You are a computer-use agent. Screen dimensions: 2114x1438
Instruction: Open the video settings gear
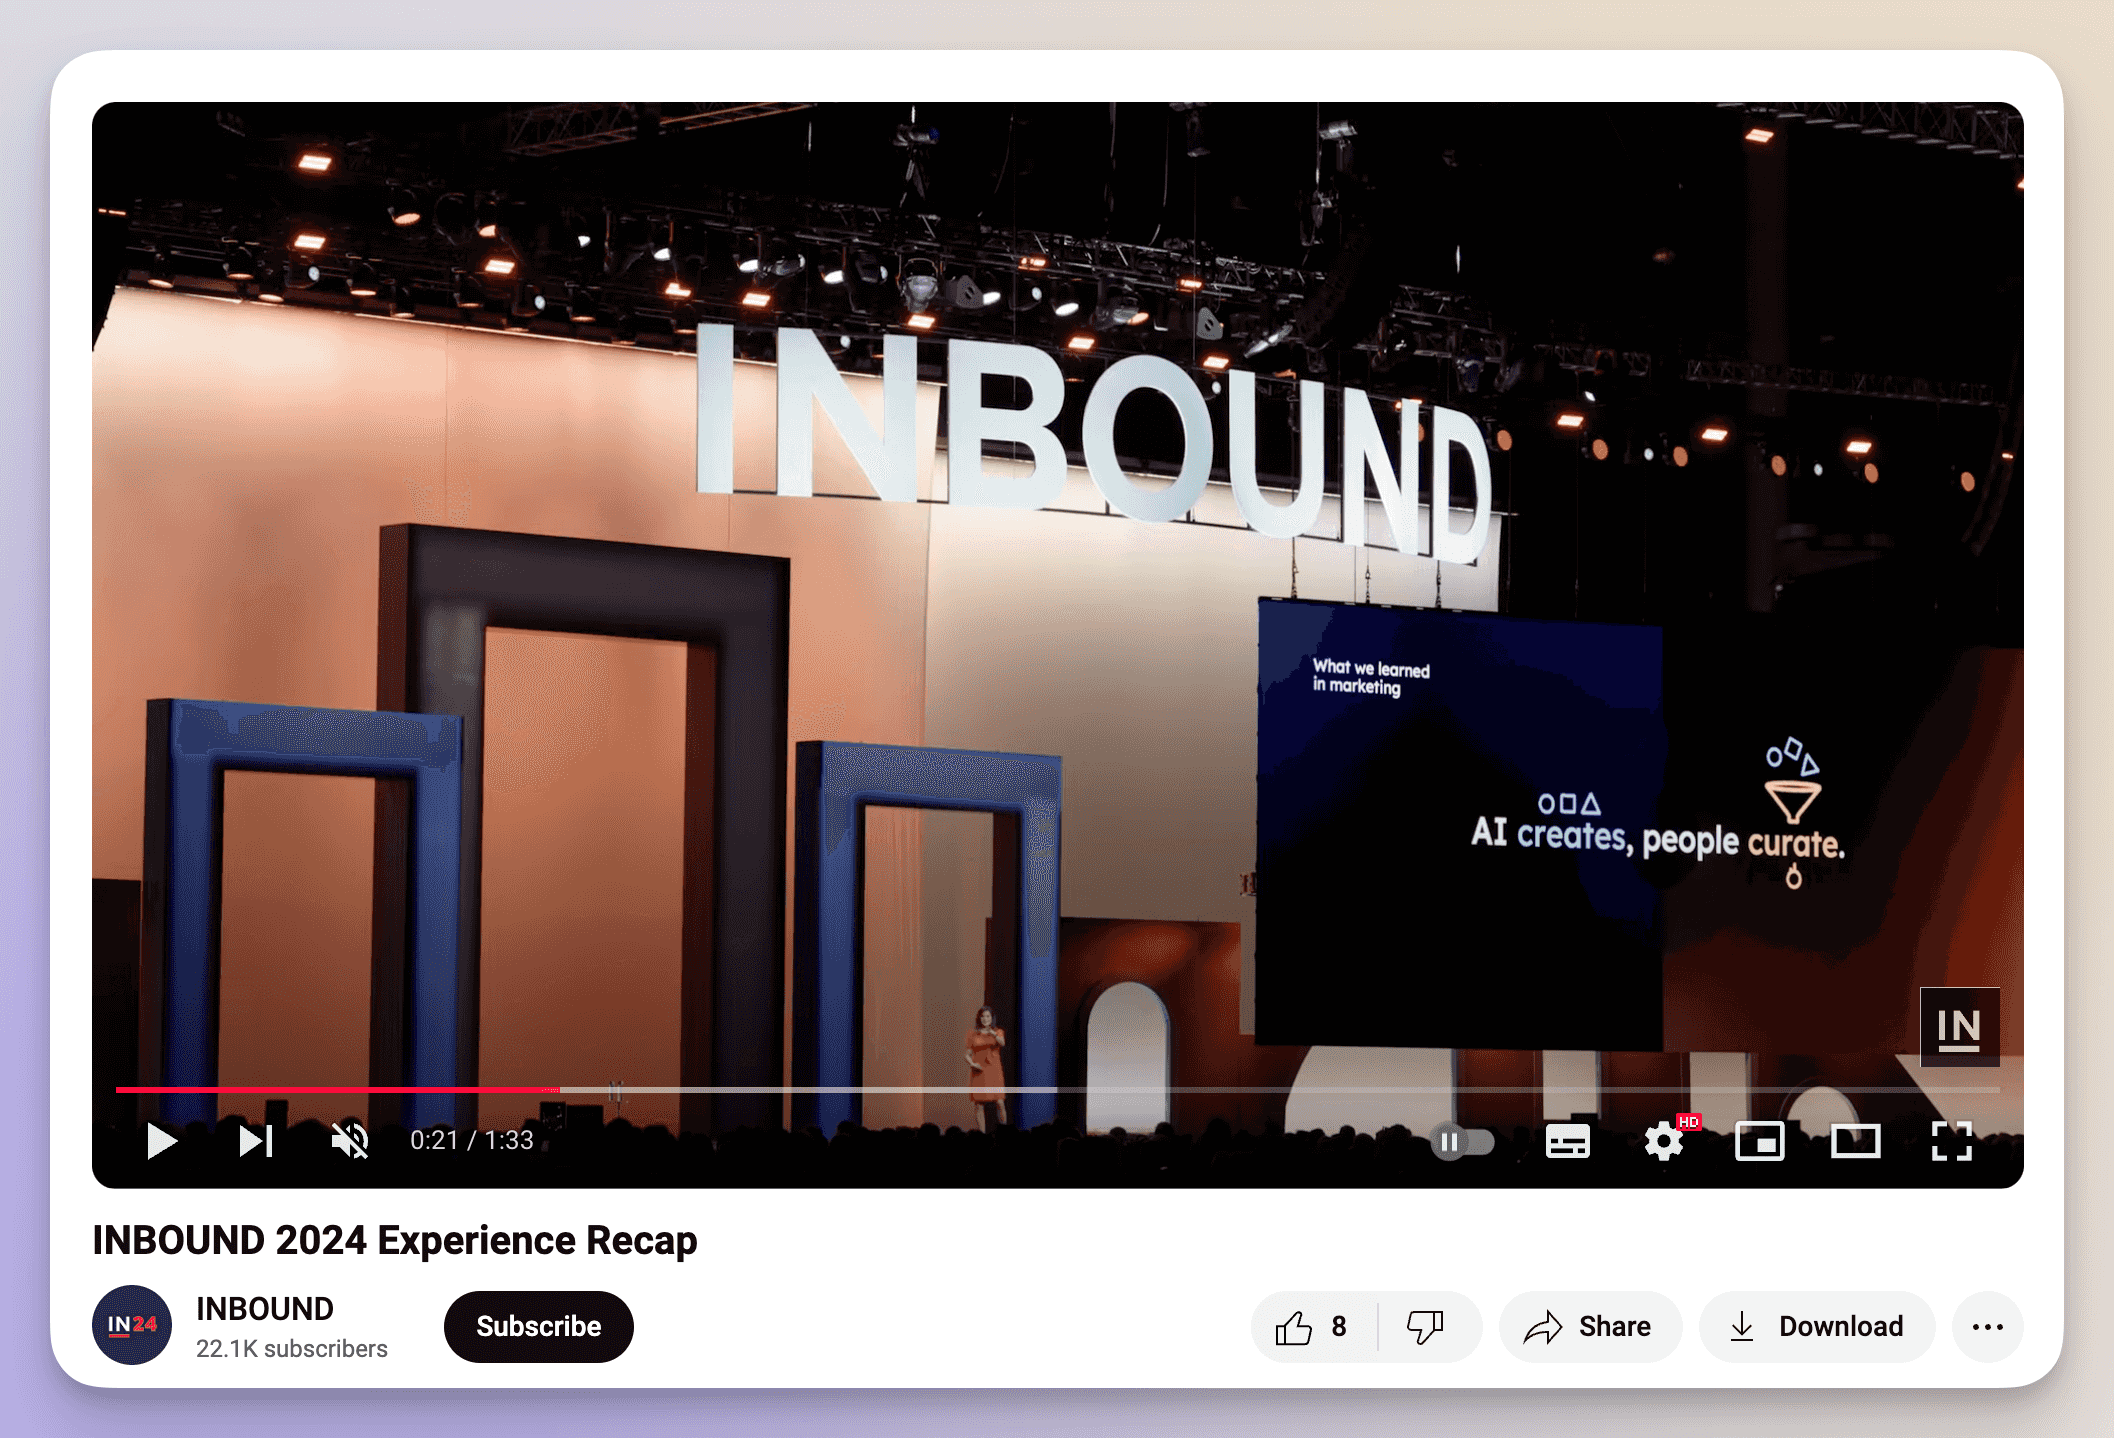pyautogui.click(x=1665, y=1140)
